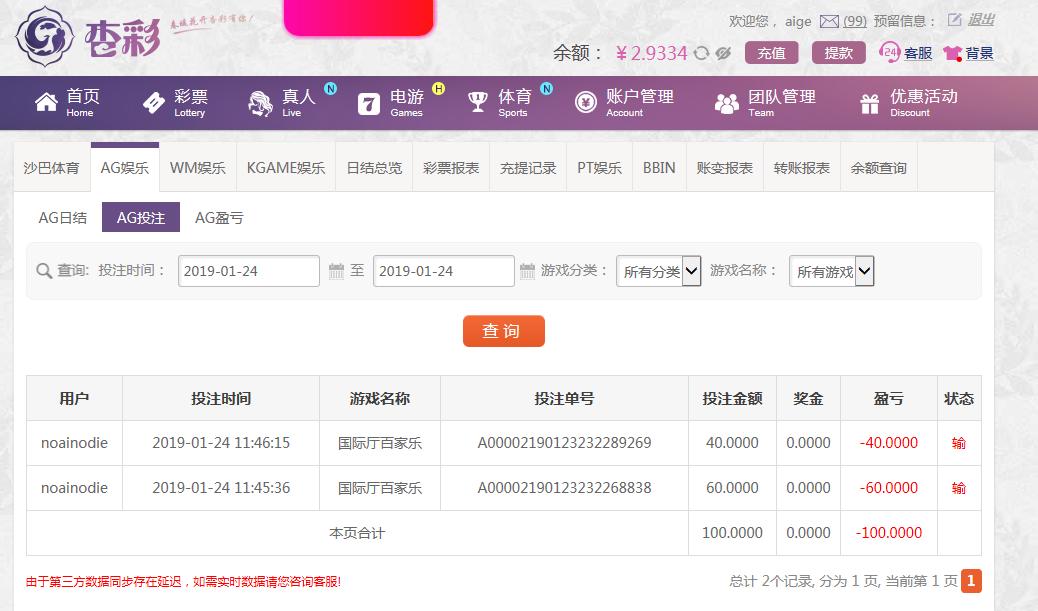Open AG盈亏 sub-tab
Image resolution: width=1038 pixels, height=611 pixels.
[x=218, y=217]
